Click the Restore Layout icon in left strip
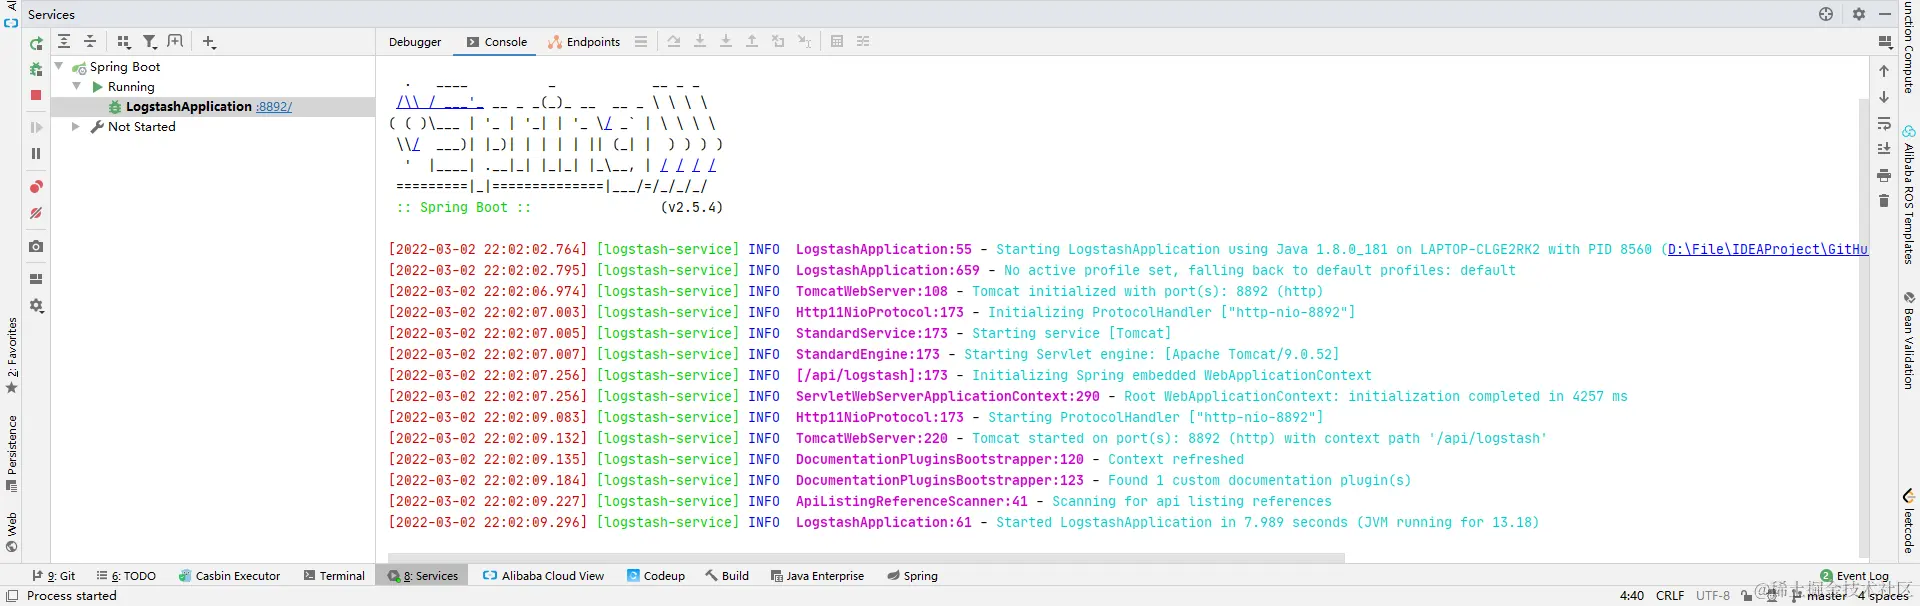This screenshot has height=606, width=1920. click(x=36, y=279)
